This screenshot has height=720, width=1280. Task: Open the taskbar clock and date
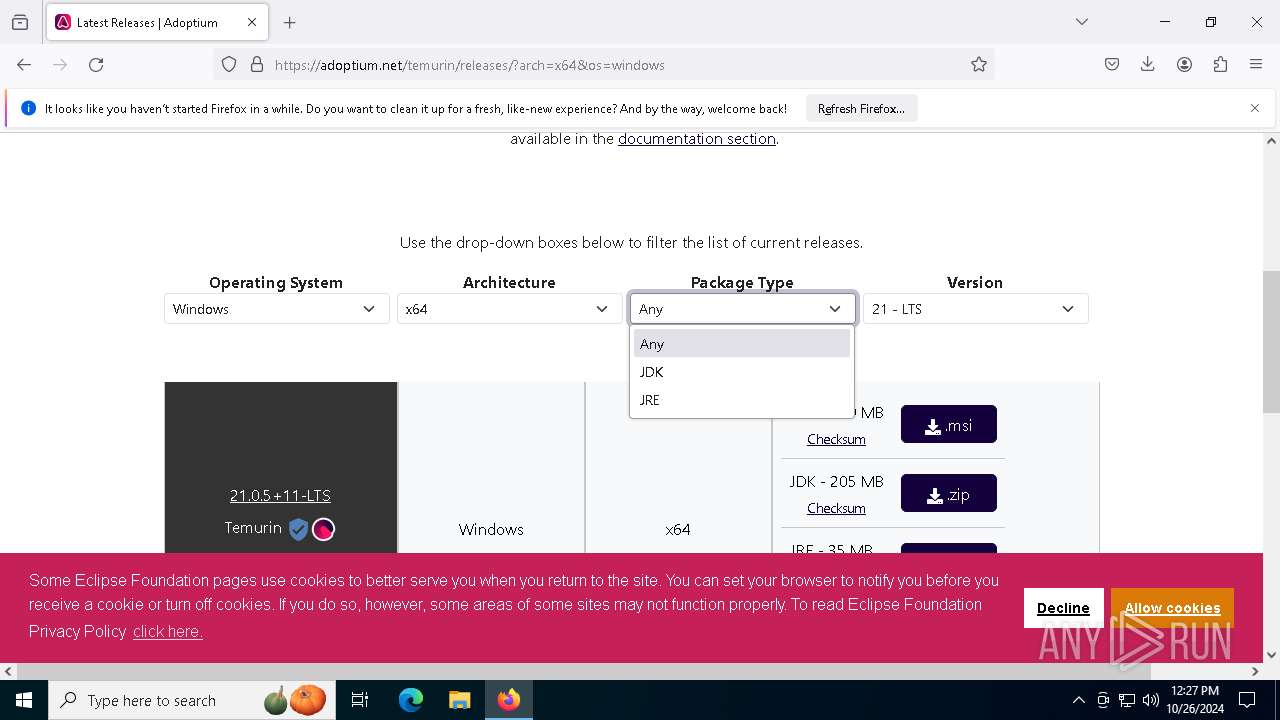click(x=1194, y=700)
